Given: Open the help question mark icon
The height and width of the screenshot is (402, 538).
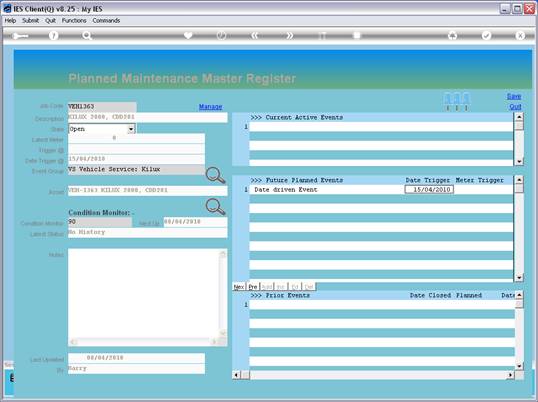Looking at the screenshot, I should tap(54, 36).
